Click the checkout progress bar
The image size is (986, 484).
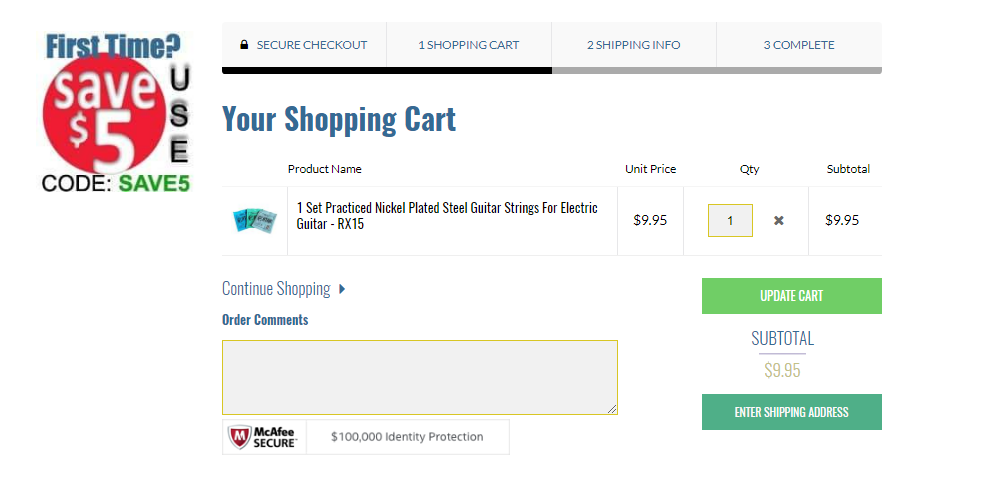pos(551,70)
